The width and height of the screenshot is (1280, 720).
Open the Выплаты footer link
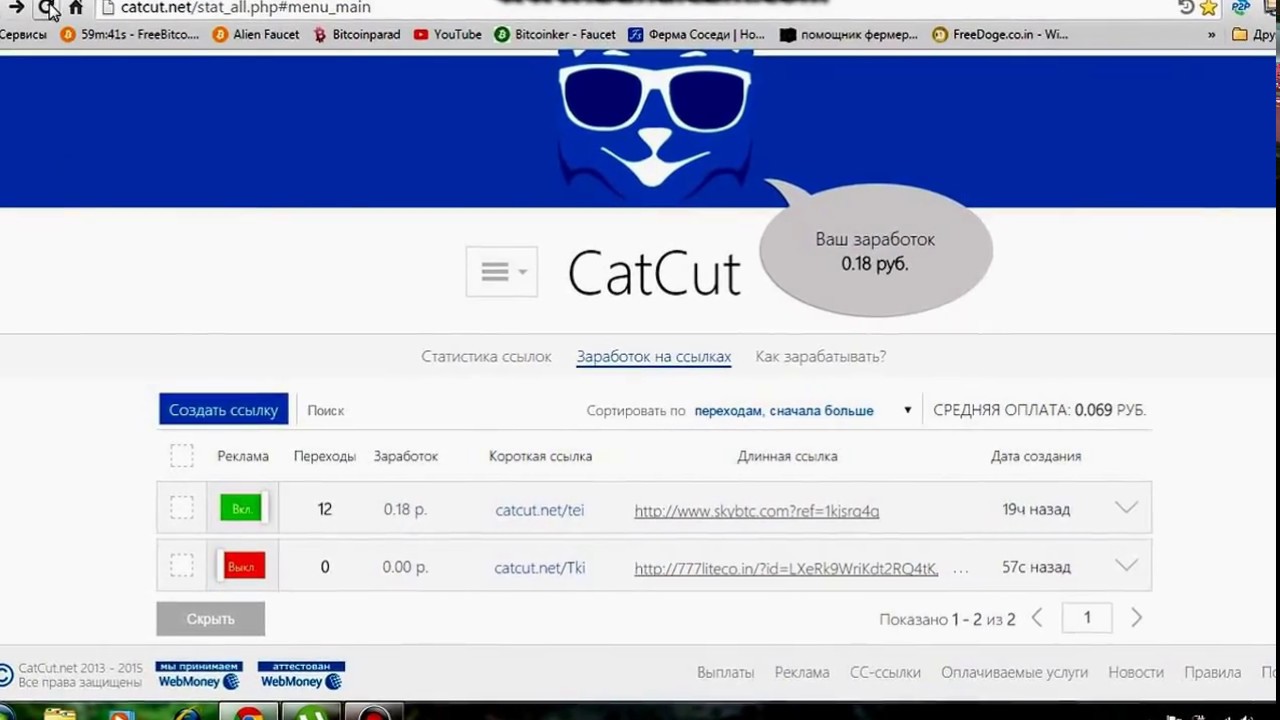tap(726, 673)
